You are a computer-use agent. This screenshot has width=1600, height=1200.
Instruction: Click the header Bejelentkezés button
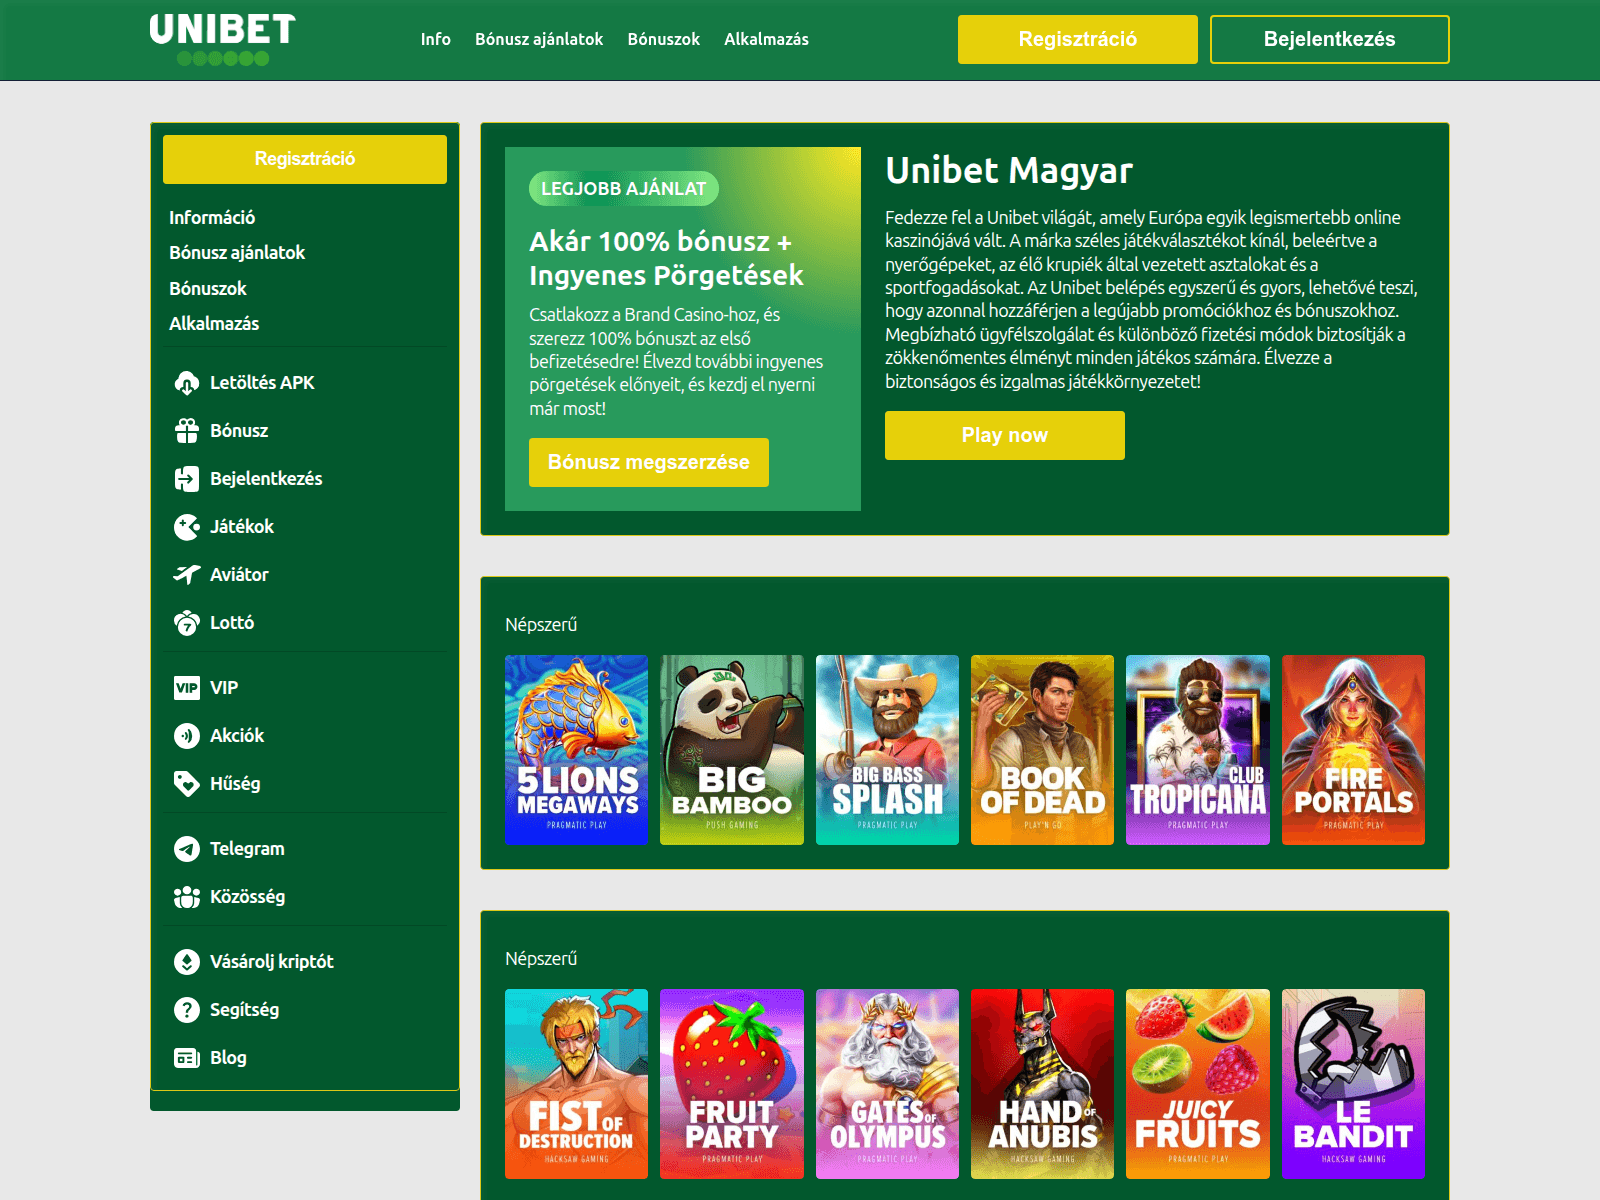tap(1330, 39)
